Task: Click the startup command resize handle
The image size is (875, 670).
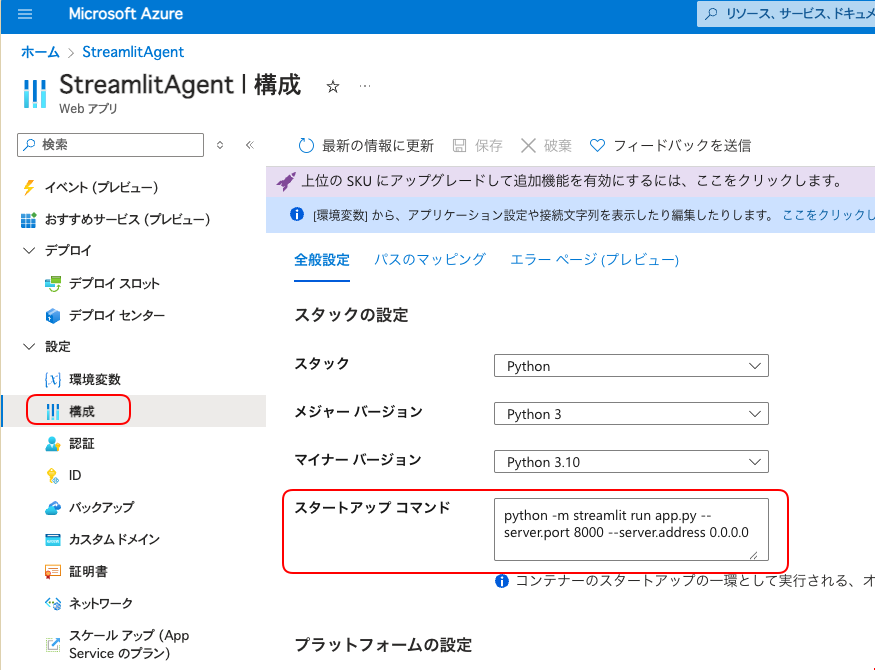Action: pyautogui.click(x=754, y=555)
